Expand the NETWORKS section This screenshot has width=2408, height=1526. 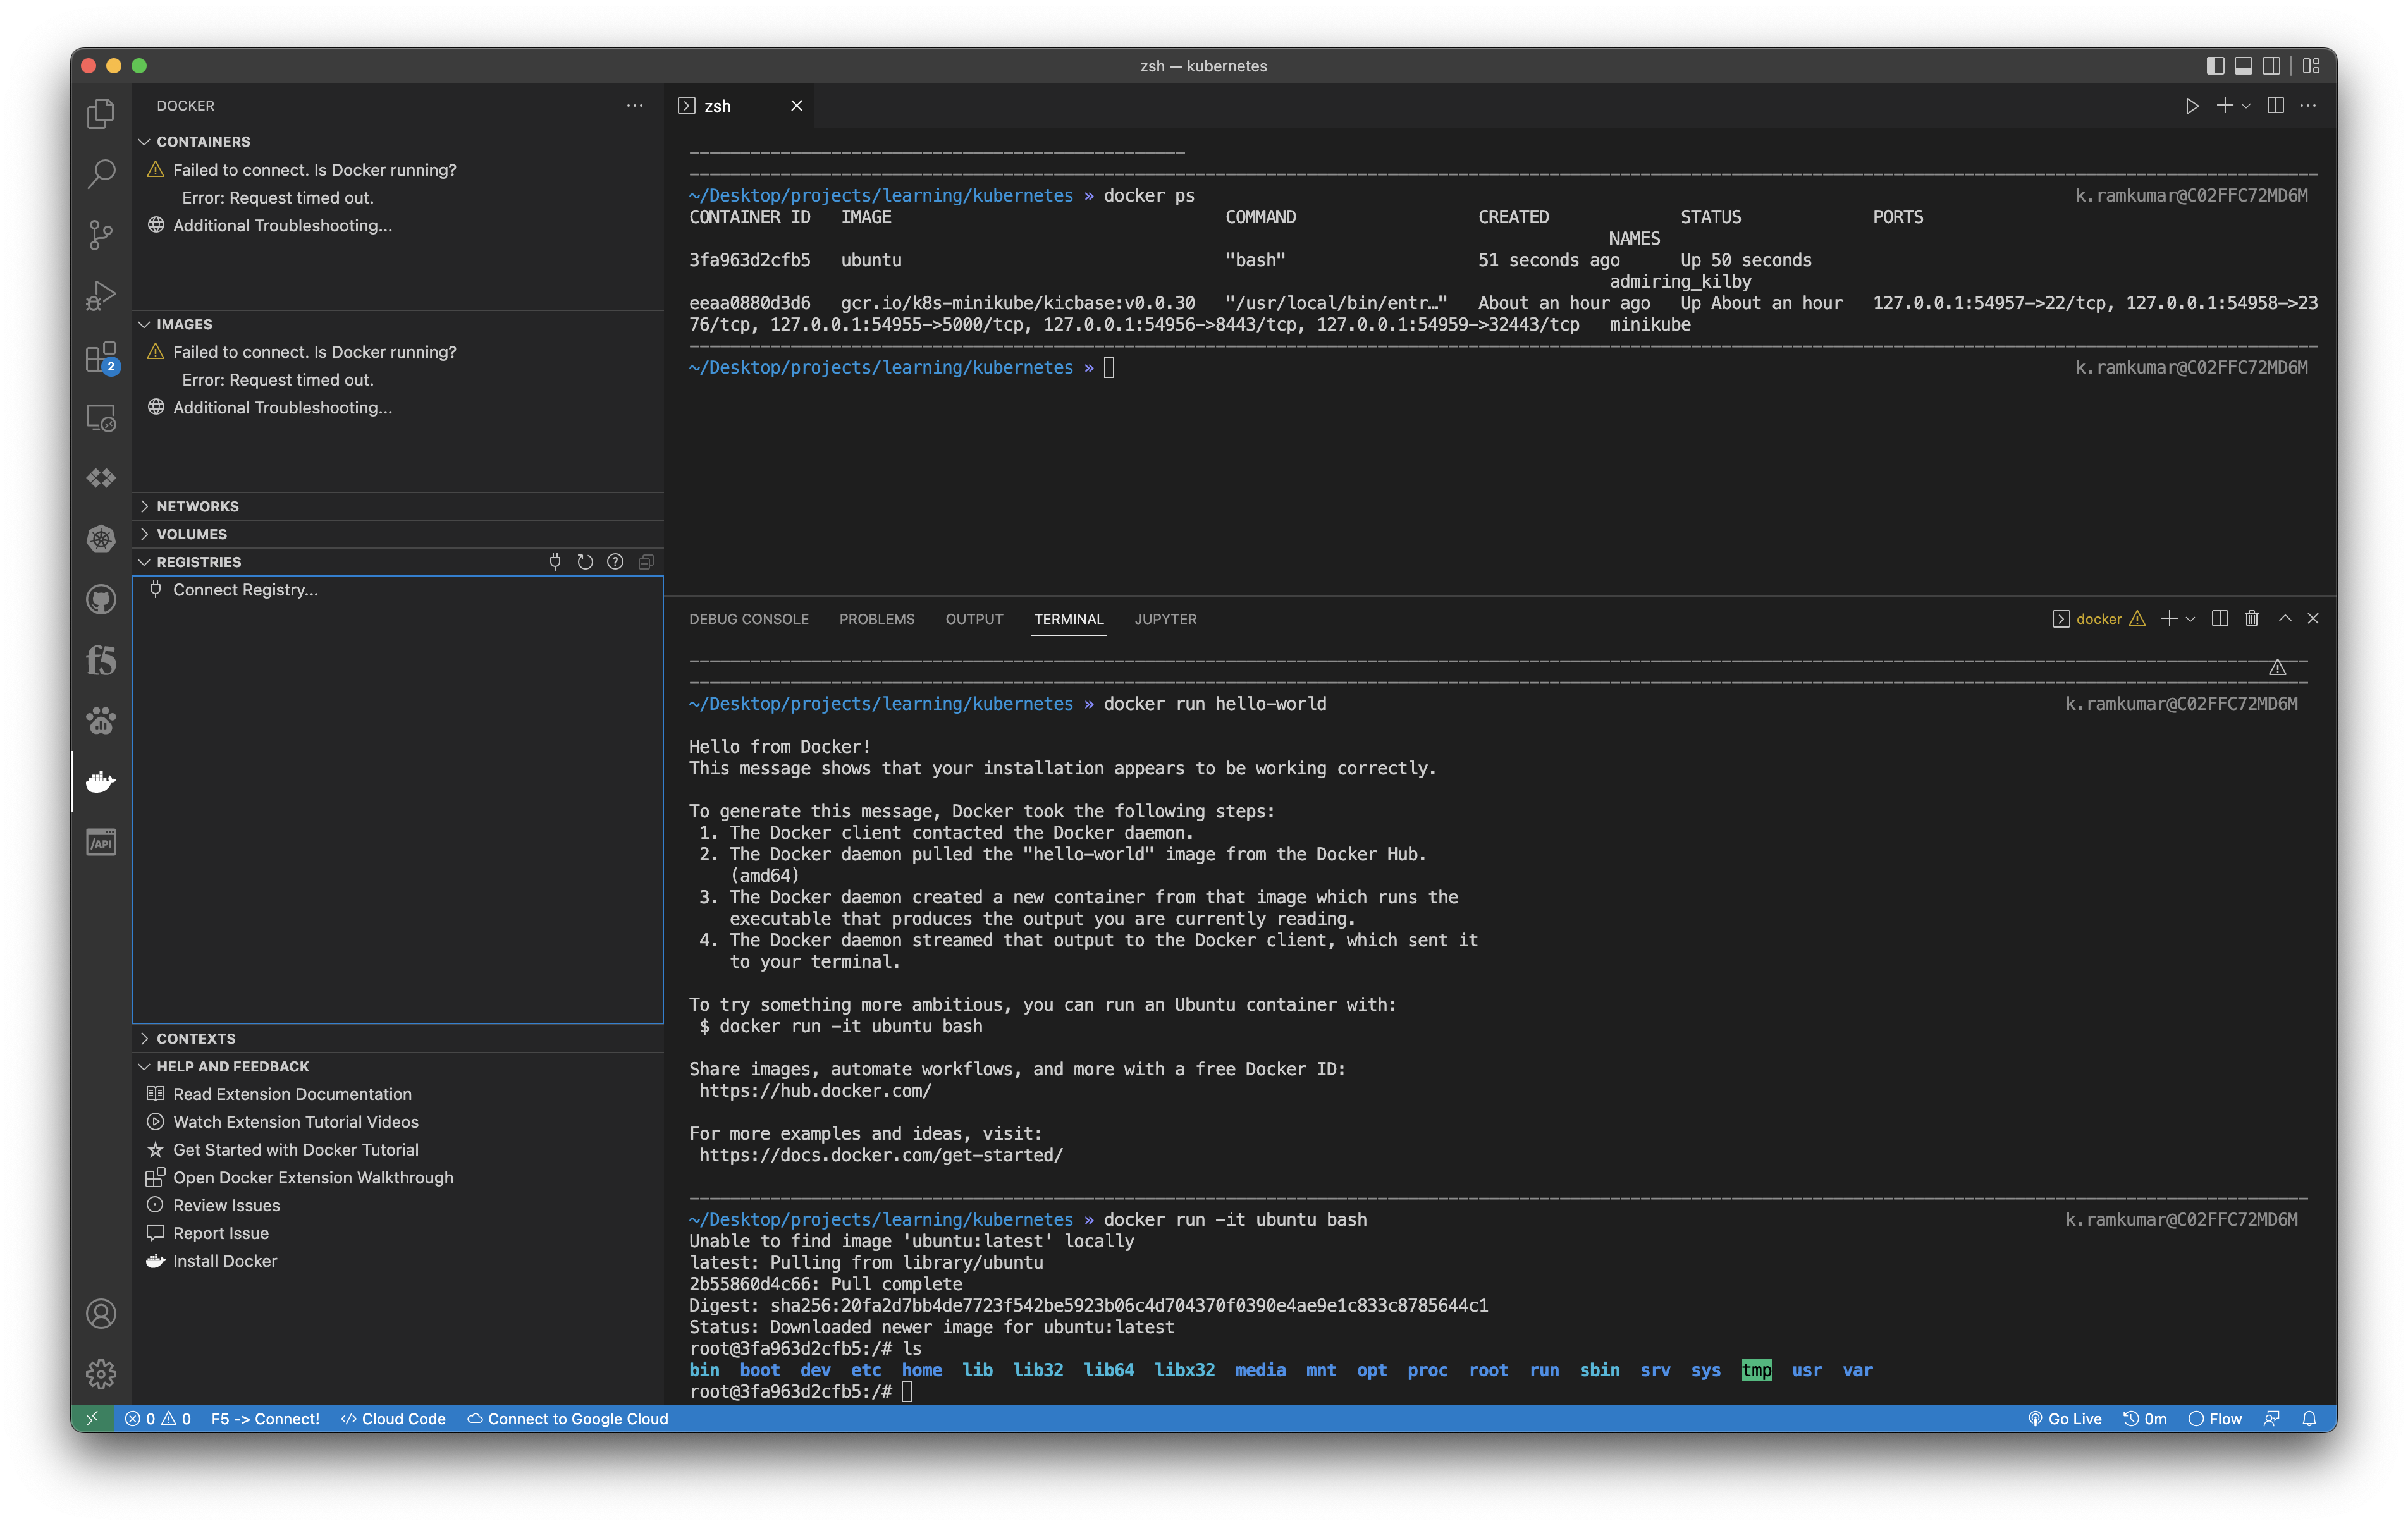(196, 506)
